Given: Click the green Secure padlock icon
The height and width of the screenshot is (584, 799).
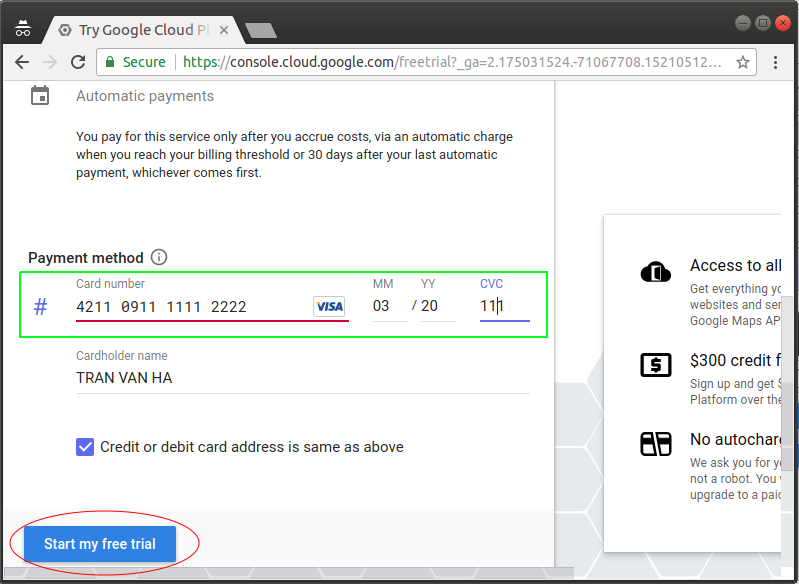Looking at the screenshot, I should 110,62.
